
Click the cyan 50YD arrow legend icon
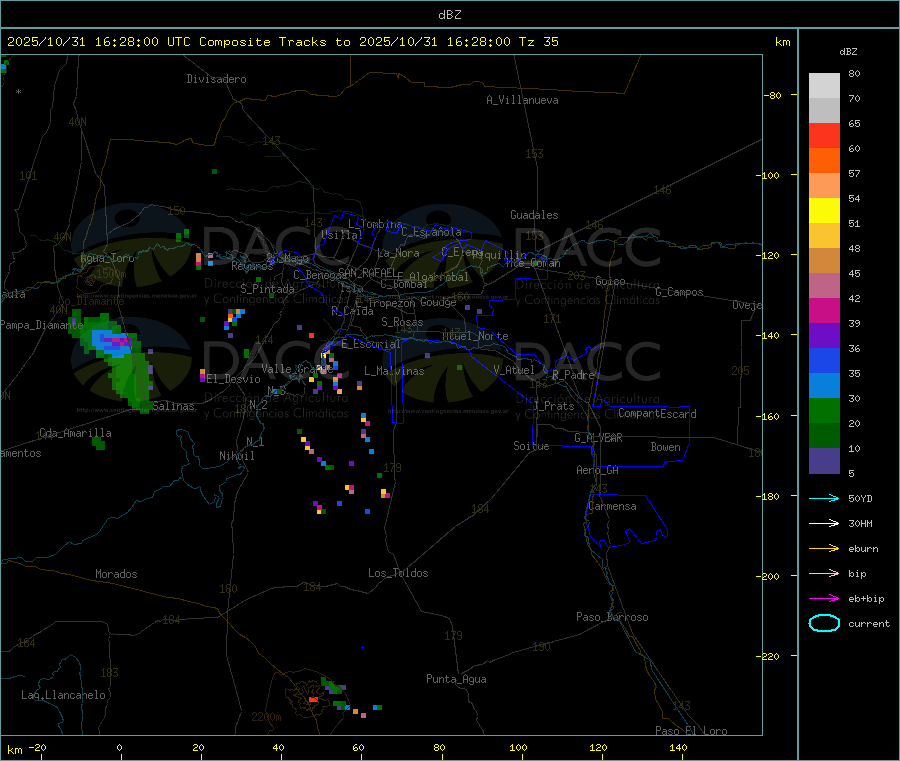[x=824, y=498]
